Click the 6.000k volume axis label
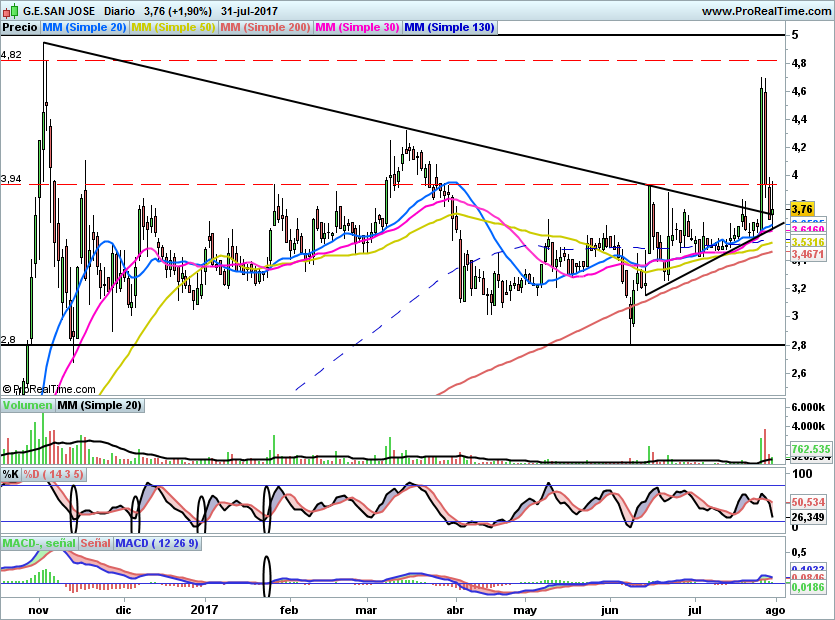This screenshot has width=835, height=620. coord(808,407)
